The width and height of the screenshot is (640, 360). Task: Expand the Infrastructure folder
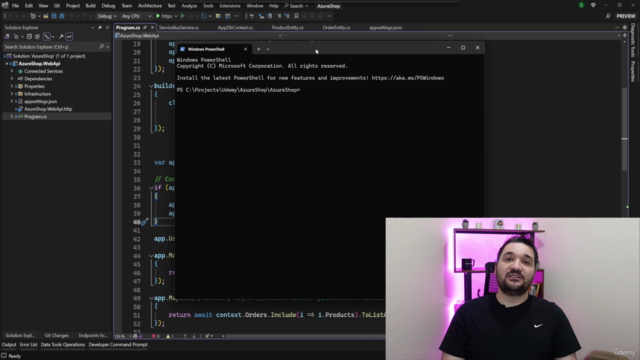coord(12,94)
